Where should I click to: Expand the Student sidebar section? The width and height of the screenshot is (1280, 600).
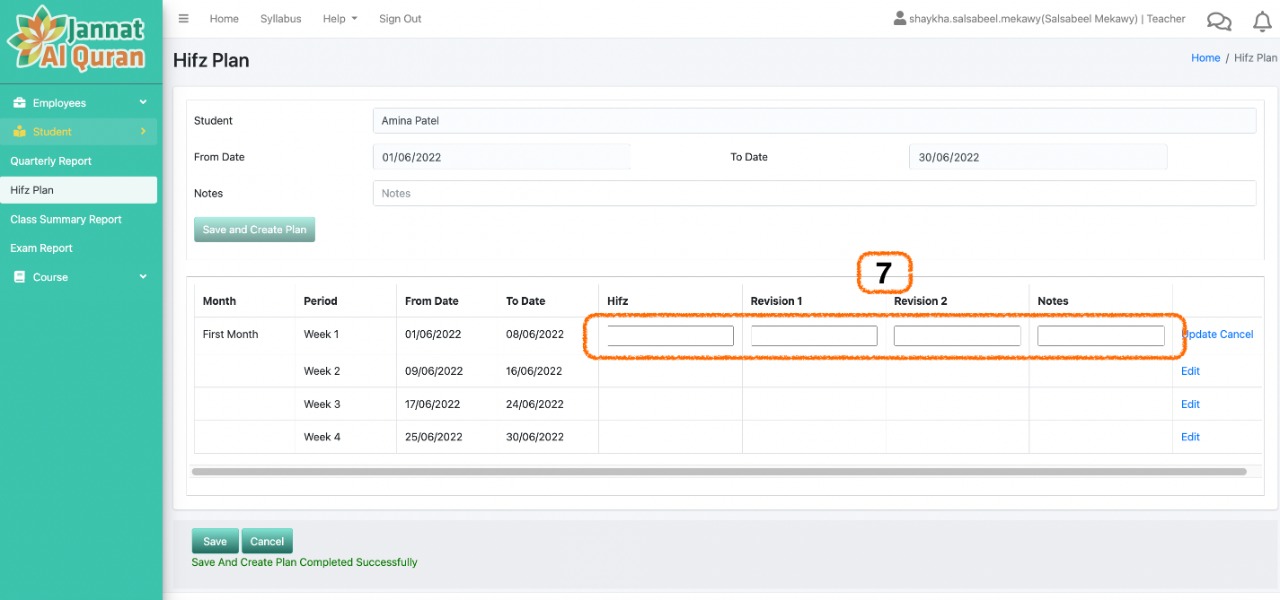(x=78, y=132)
